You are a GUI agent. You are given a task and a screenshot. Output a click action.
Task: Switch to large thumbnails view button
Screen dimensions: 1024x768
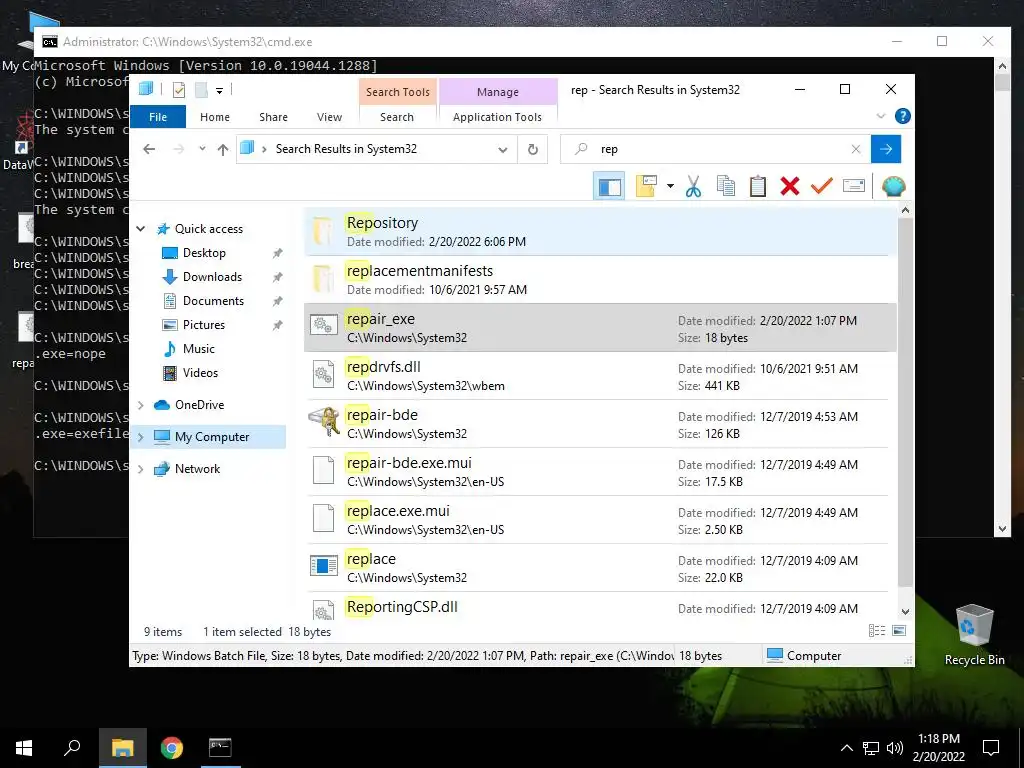899,630
